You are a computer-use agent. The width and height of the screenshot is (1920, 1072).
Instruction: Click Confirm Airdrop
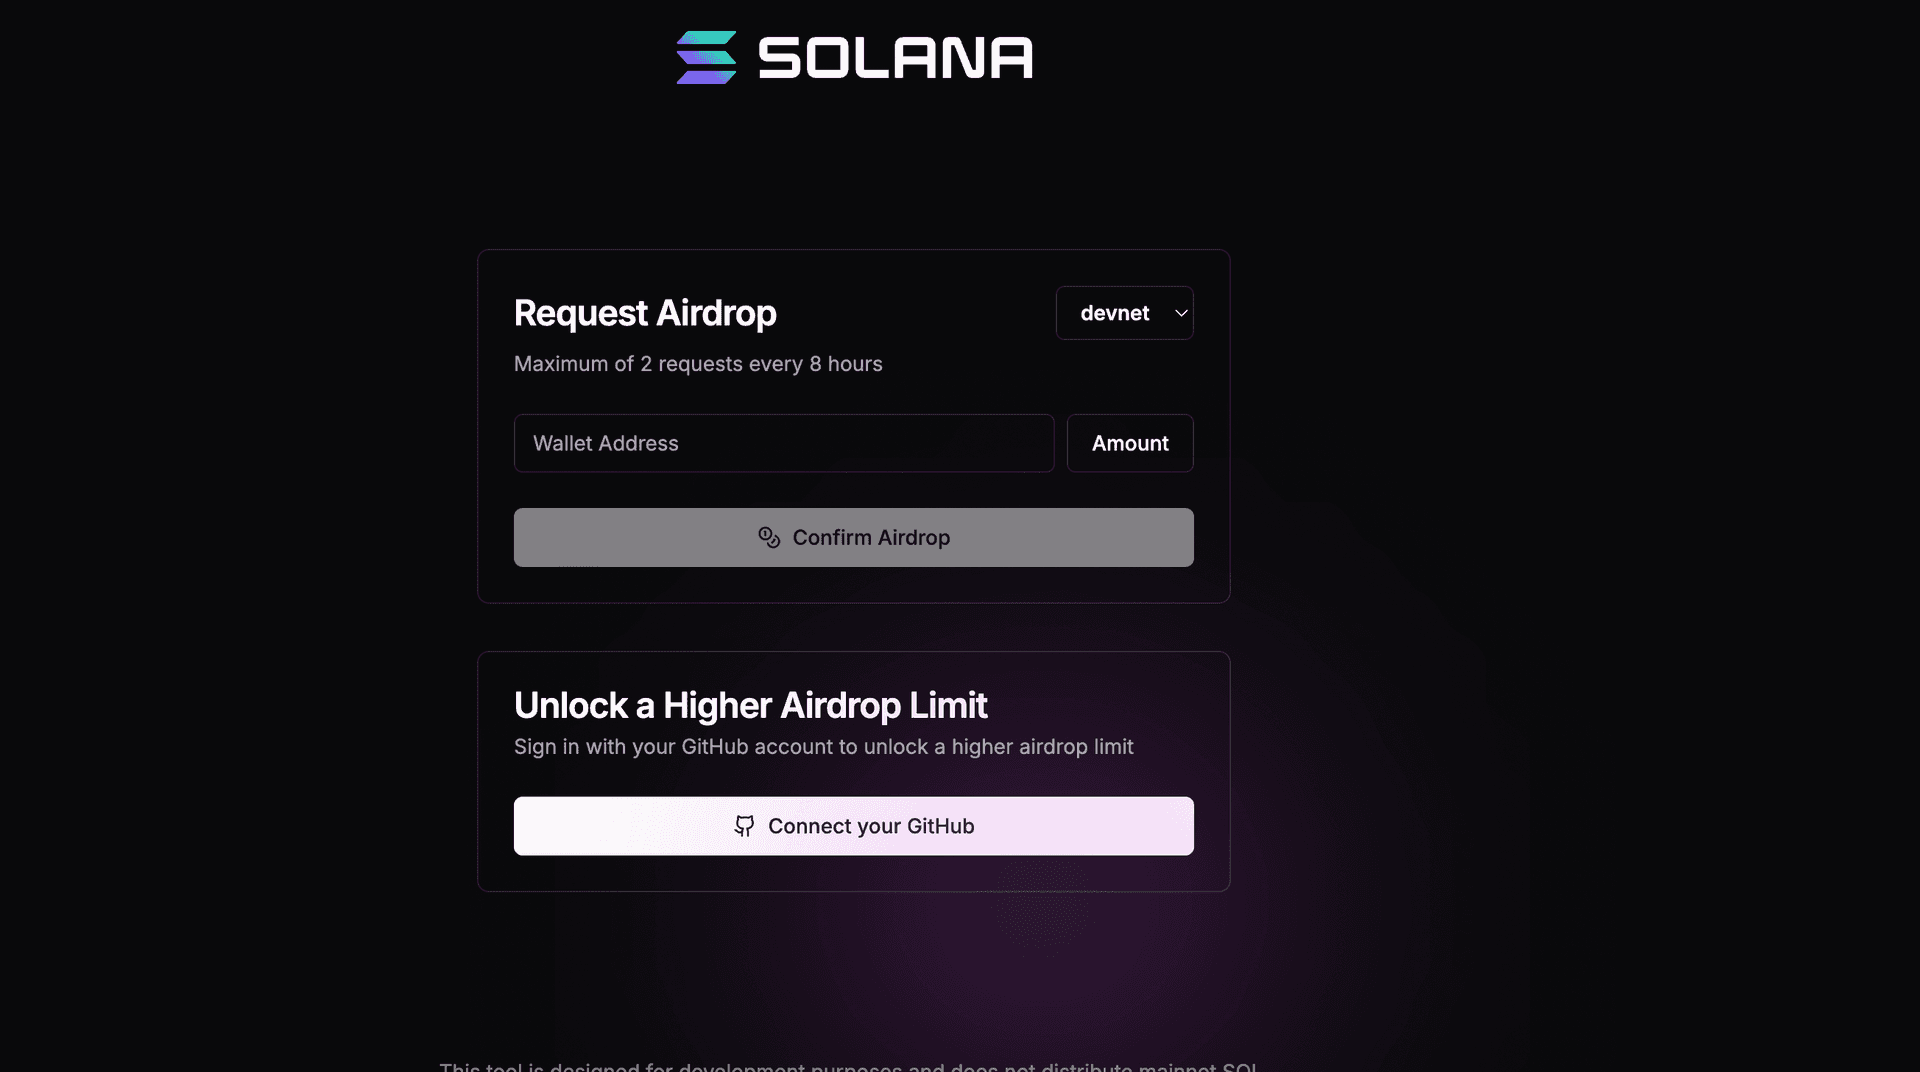point(853,537)
